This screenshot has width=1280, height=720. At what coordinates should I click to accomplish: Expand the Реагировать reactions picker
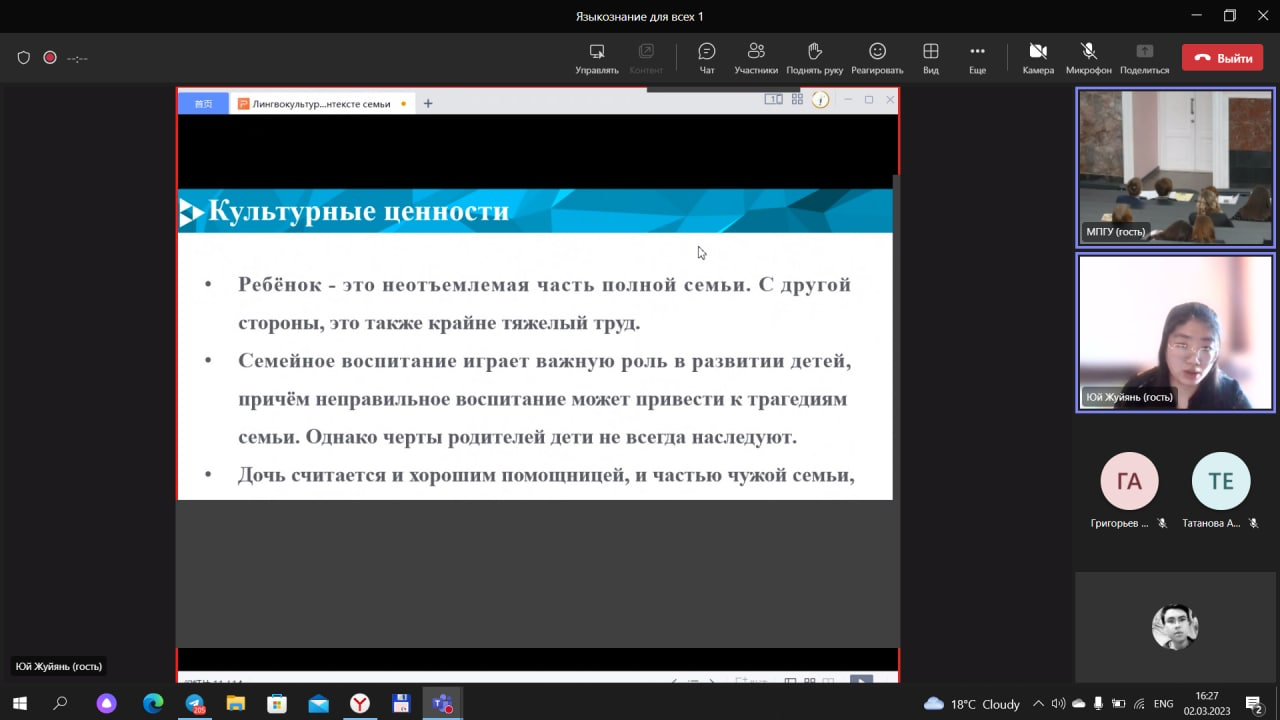coord(877,58)
